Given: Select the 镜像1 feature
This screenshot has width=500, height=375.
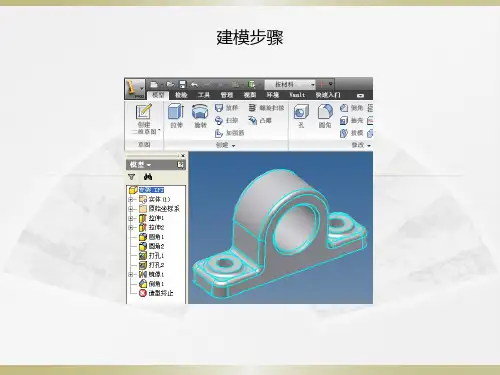Looking at the screenshot, I should (x=152, y=275).
